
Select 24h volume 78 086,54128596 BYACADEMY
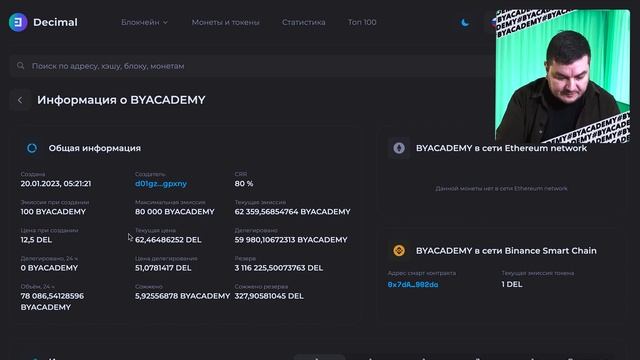pos(52,302)
